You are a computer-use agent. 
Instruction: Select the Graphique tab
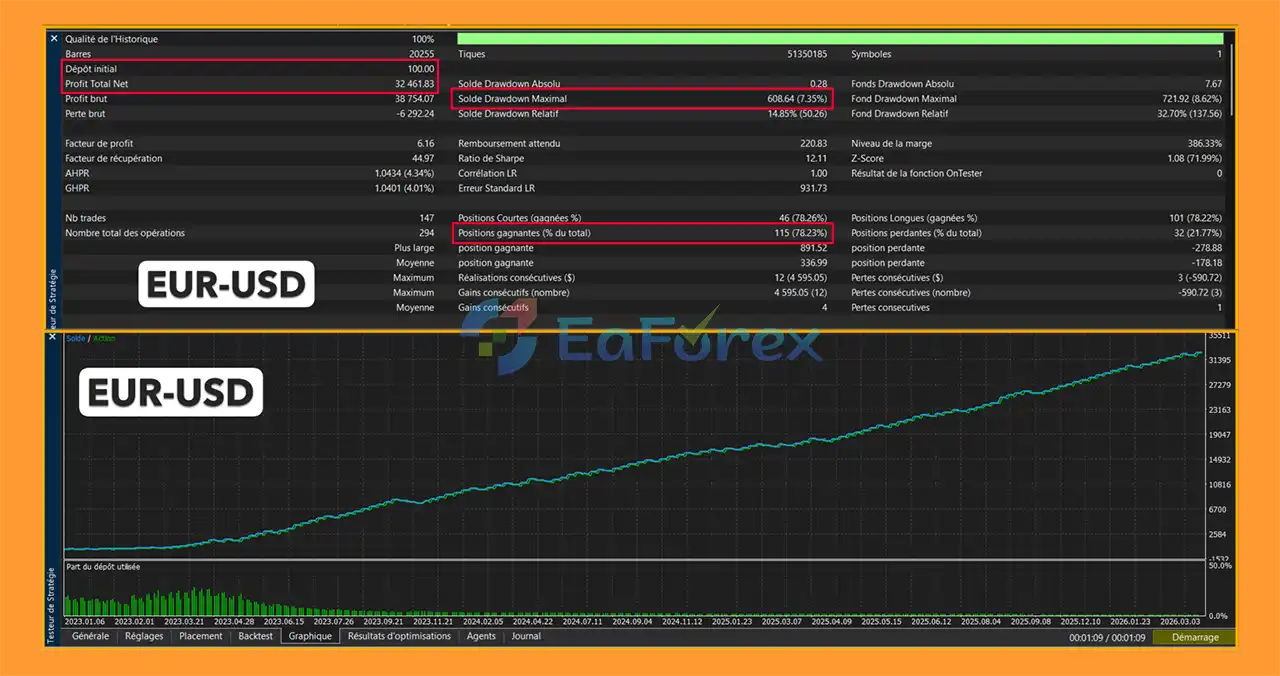310,636
